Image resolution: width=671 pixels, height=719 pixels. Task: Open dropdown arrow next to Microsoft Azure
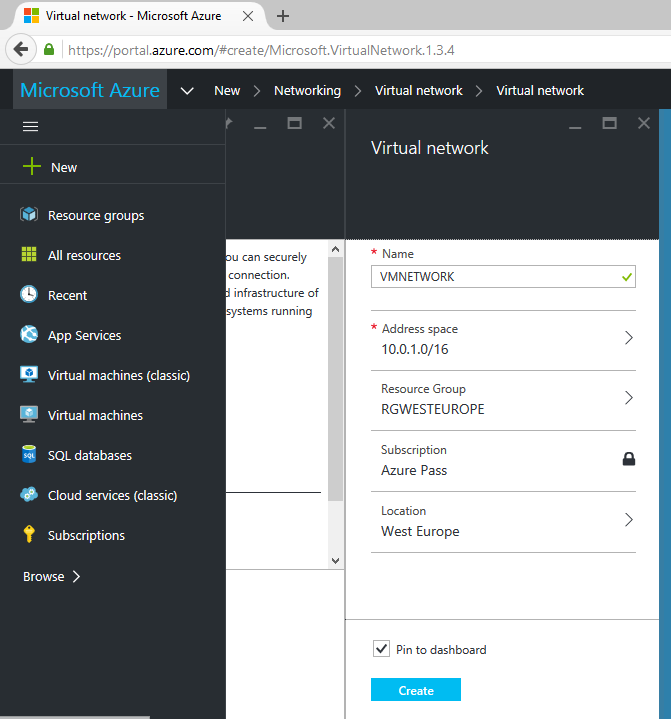[187, 90]
